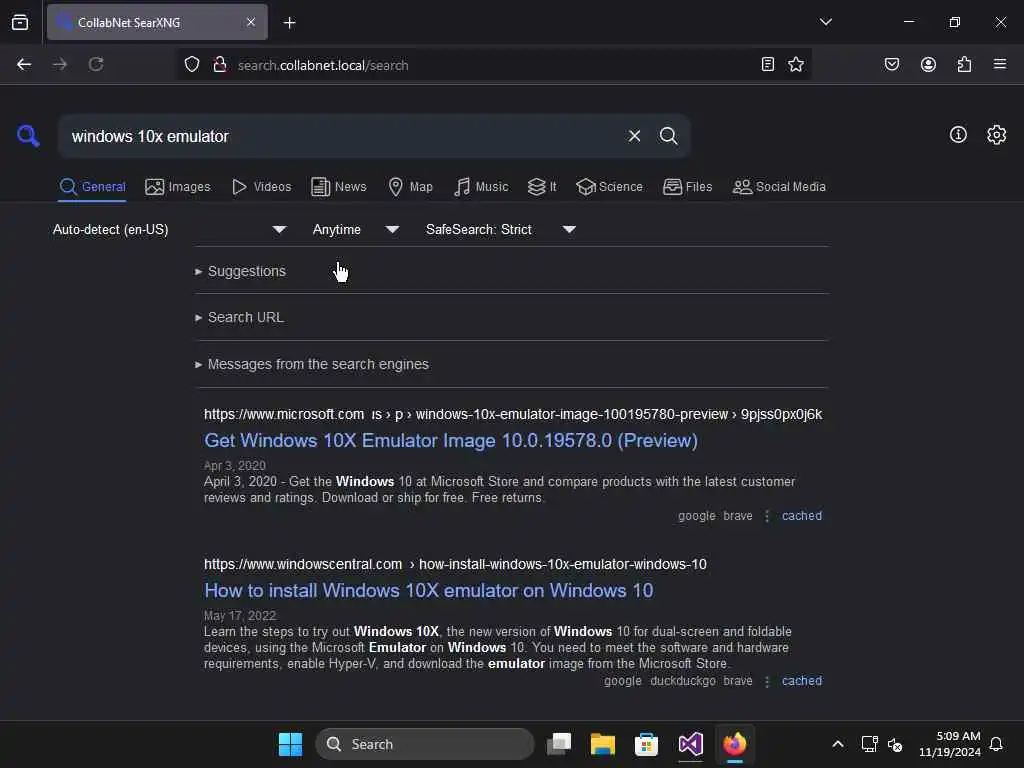Click the browser address bar

coord(493,65)
